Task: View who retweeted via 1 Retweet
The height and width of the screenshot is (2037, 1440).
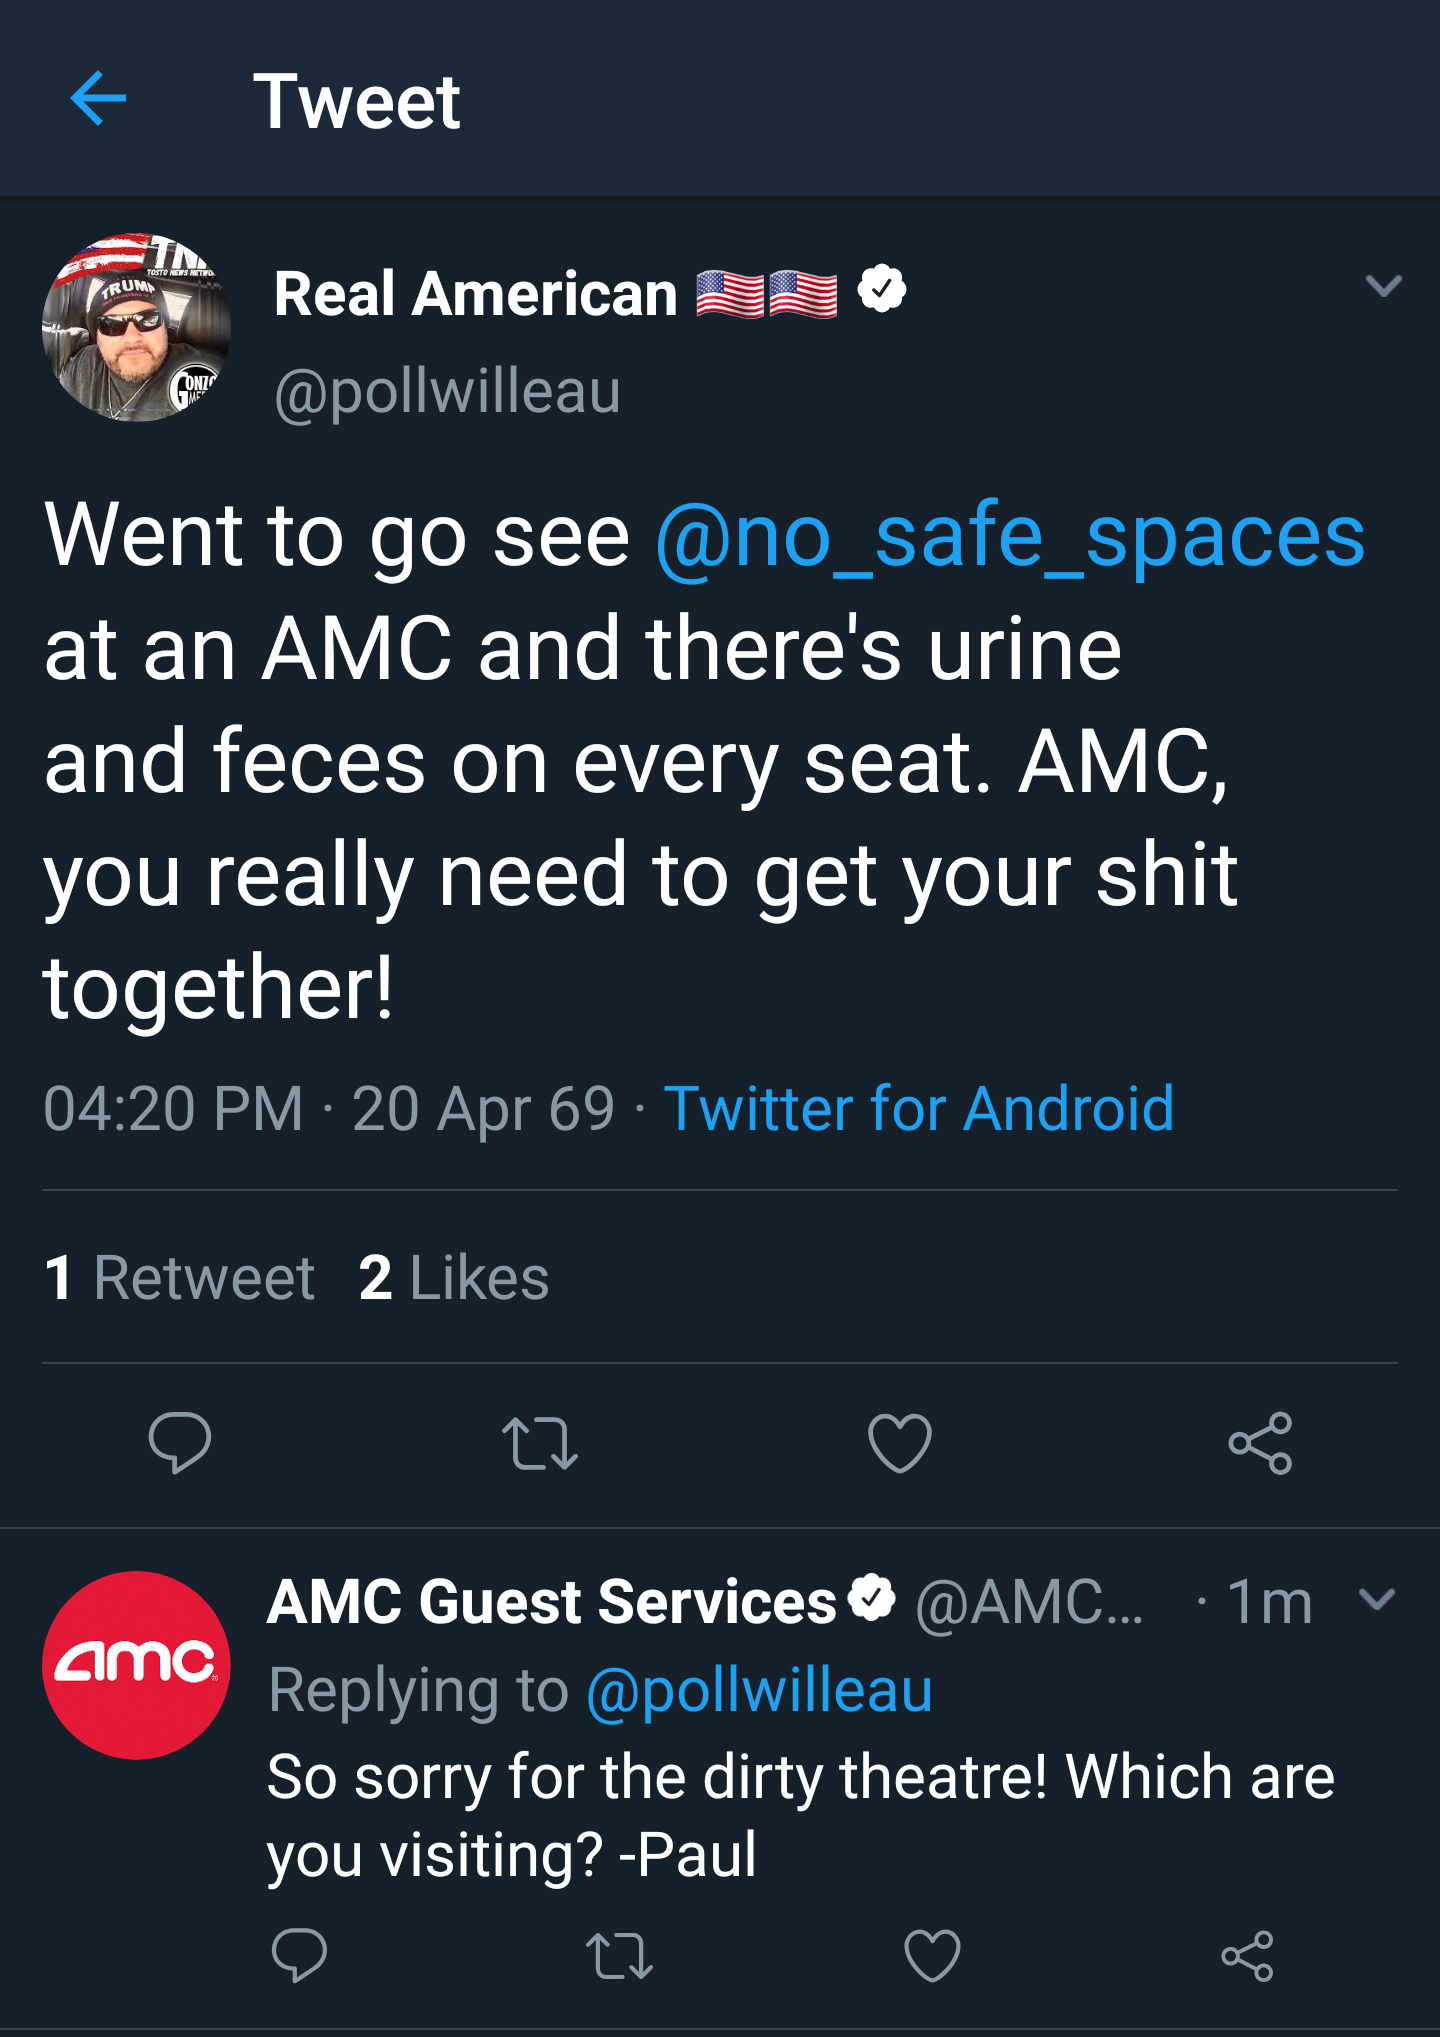Action: pos(178,1275)
